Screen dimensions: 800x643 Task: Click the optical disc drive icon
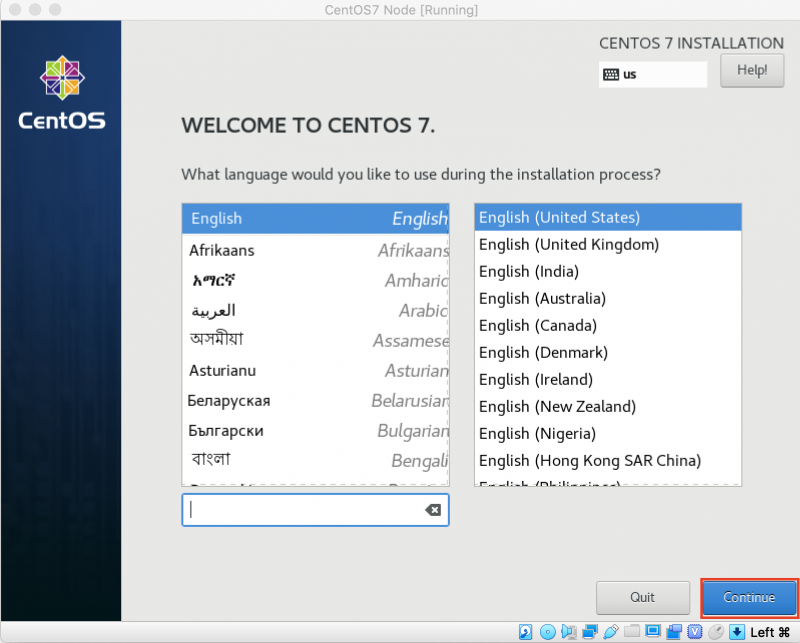pos(547,632)
